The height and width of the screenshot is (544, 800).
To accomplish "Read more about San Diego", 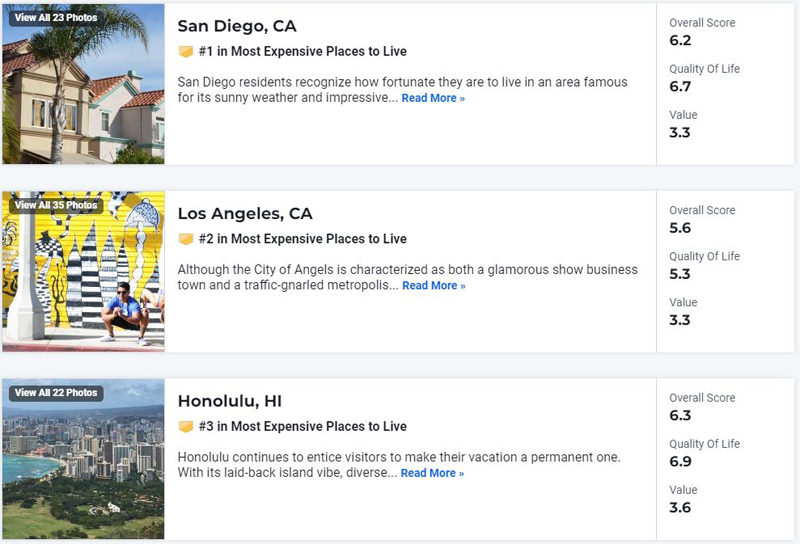I will point(433,98).
